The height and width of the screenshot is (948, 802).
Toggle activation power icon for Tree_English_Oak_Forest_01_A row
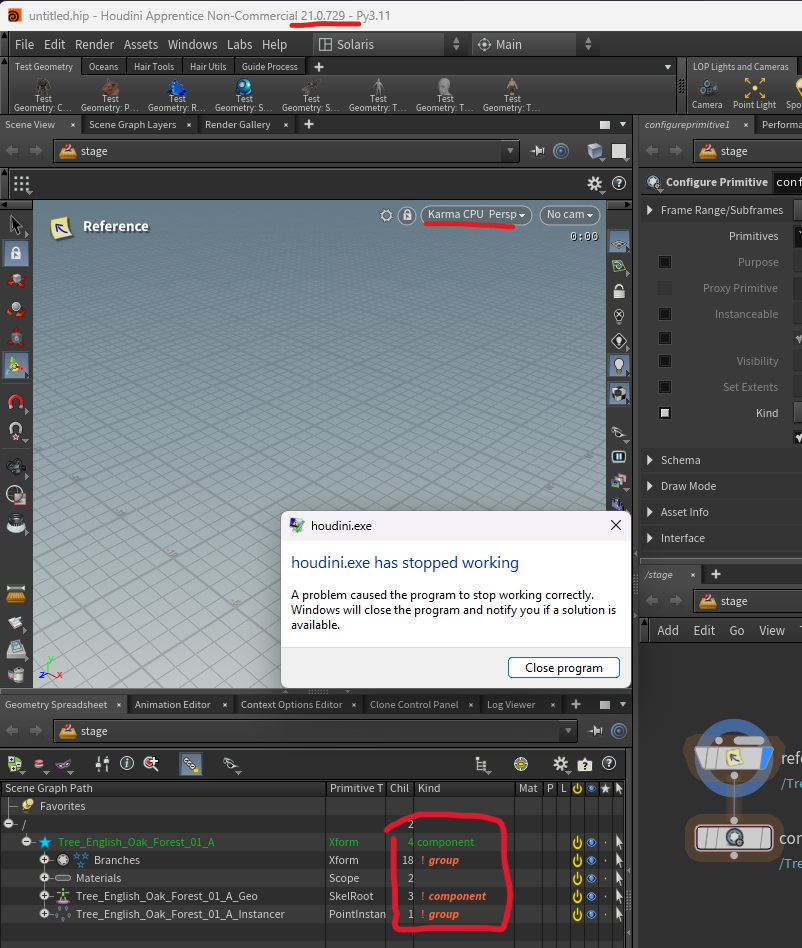tap(577, 842)
